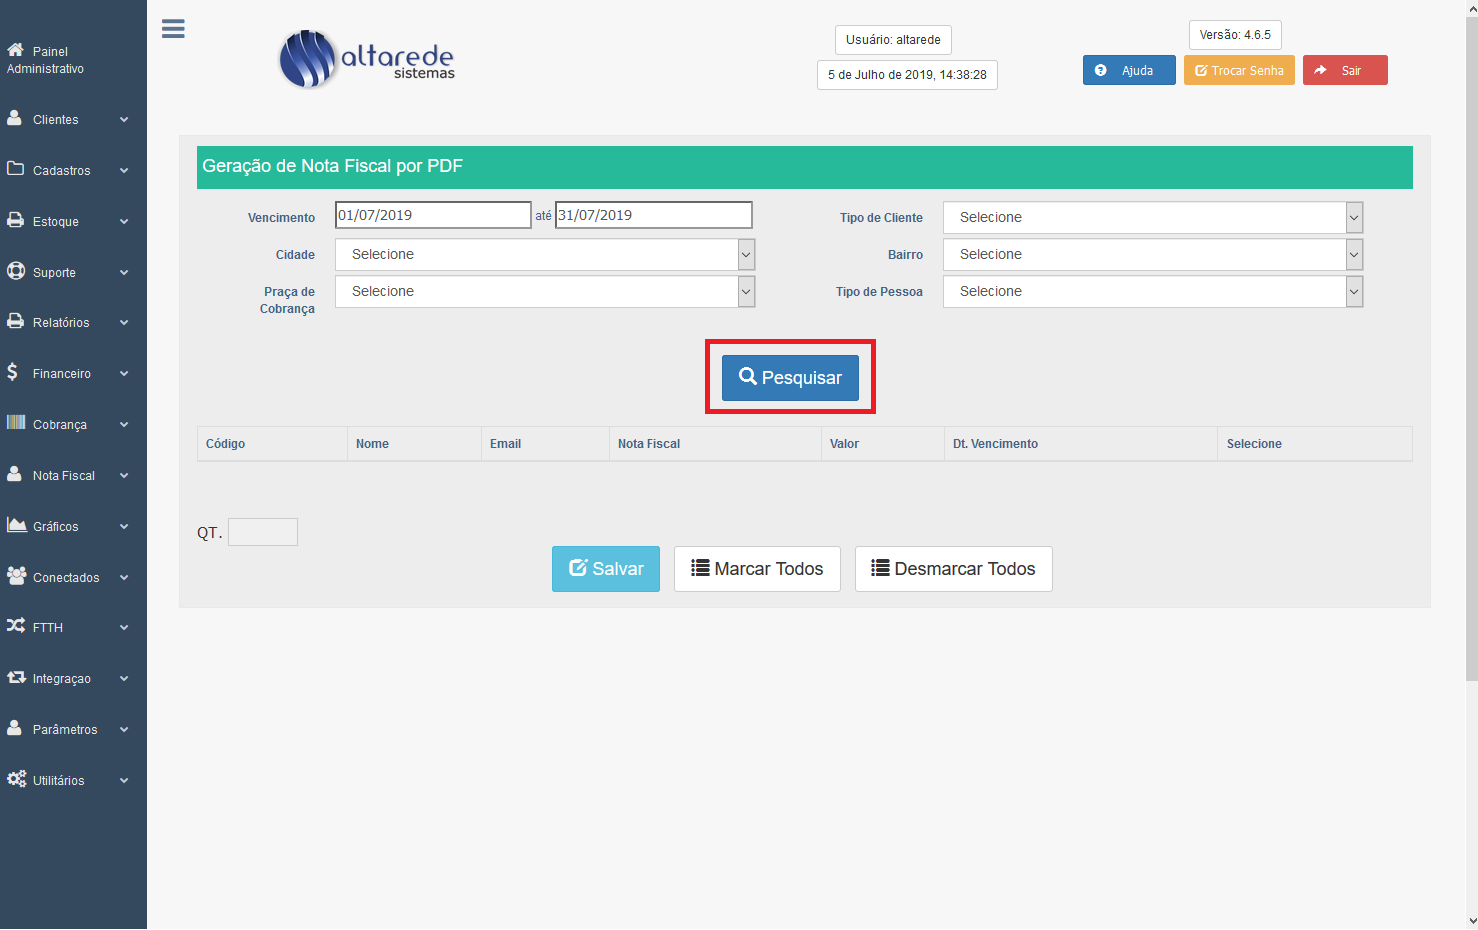Toggle the hamburger menu icon
This screenshot has width=1478, height=930.
click(x=173, y=29)
